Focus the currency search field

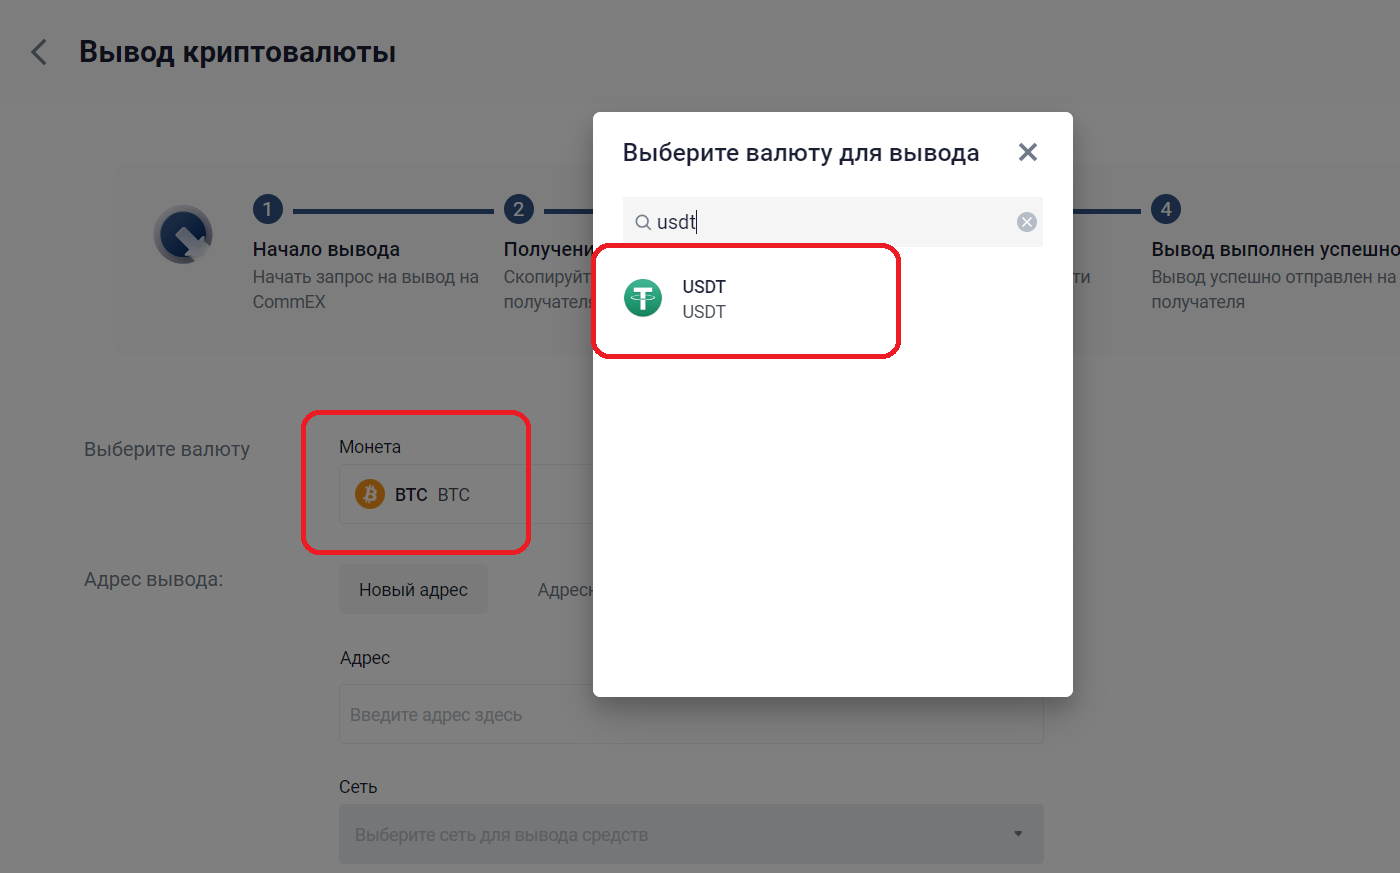pyautogui.click(x=830, y=222)
